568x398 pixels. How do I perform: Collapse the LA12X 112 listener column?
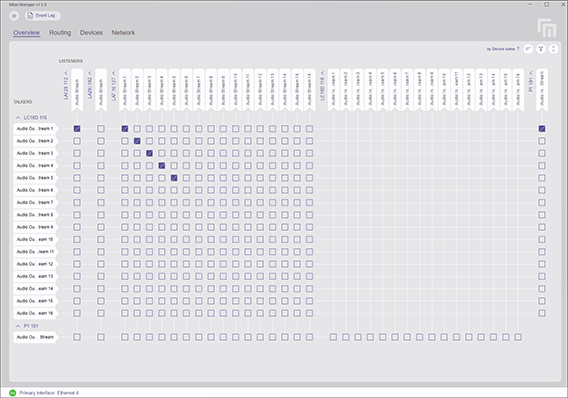pos(66,73)
